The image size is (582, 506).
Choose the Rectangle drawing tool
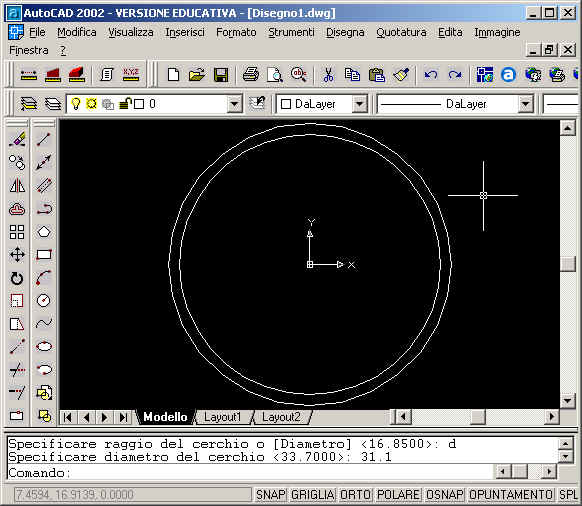tap(43, 255)
